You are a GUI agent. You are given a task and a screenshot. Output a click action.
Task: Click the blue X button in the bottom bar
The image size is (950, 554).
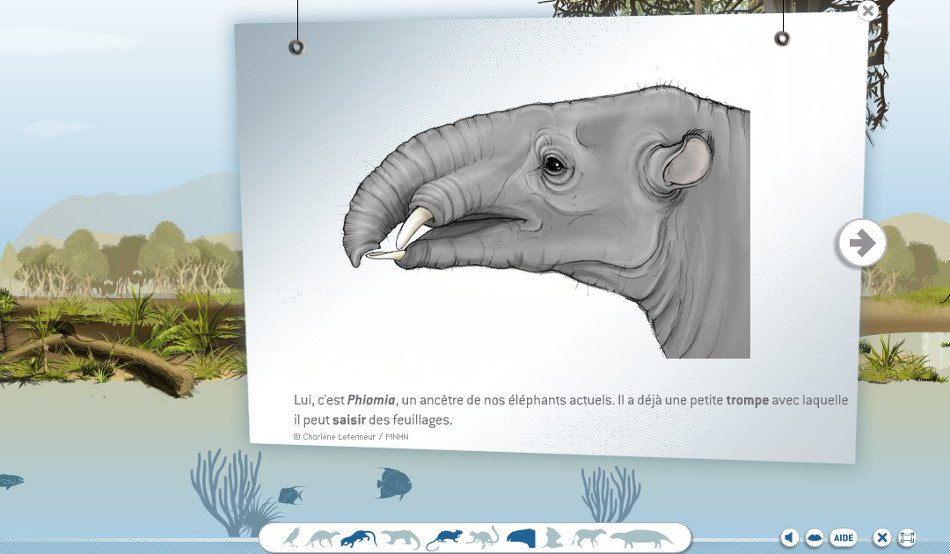click(882, 538)
